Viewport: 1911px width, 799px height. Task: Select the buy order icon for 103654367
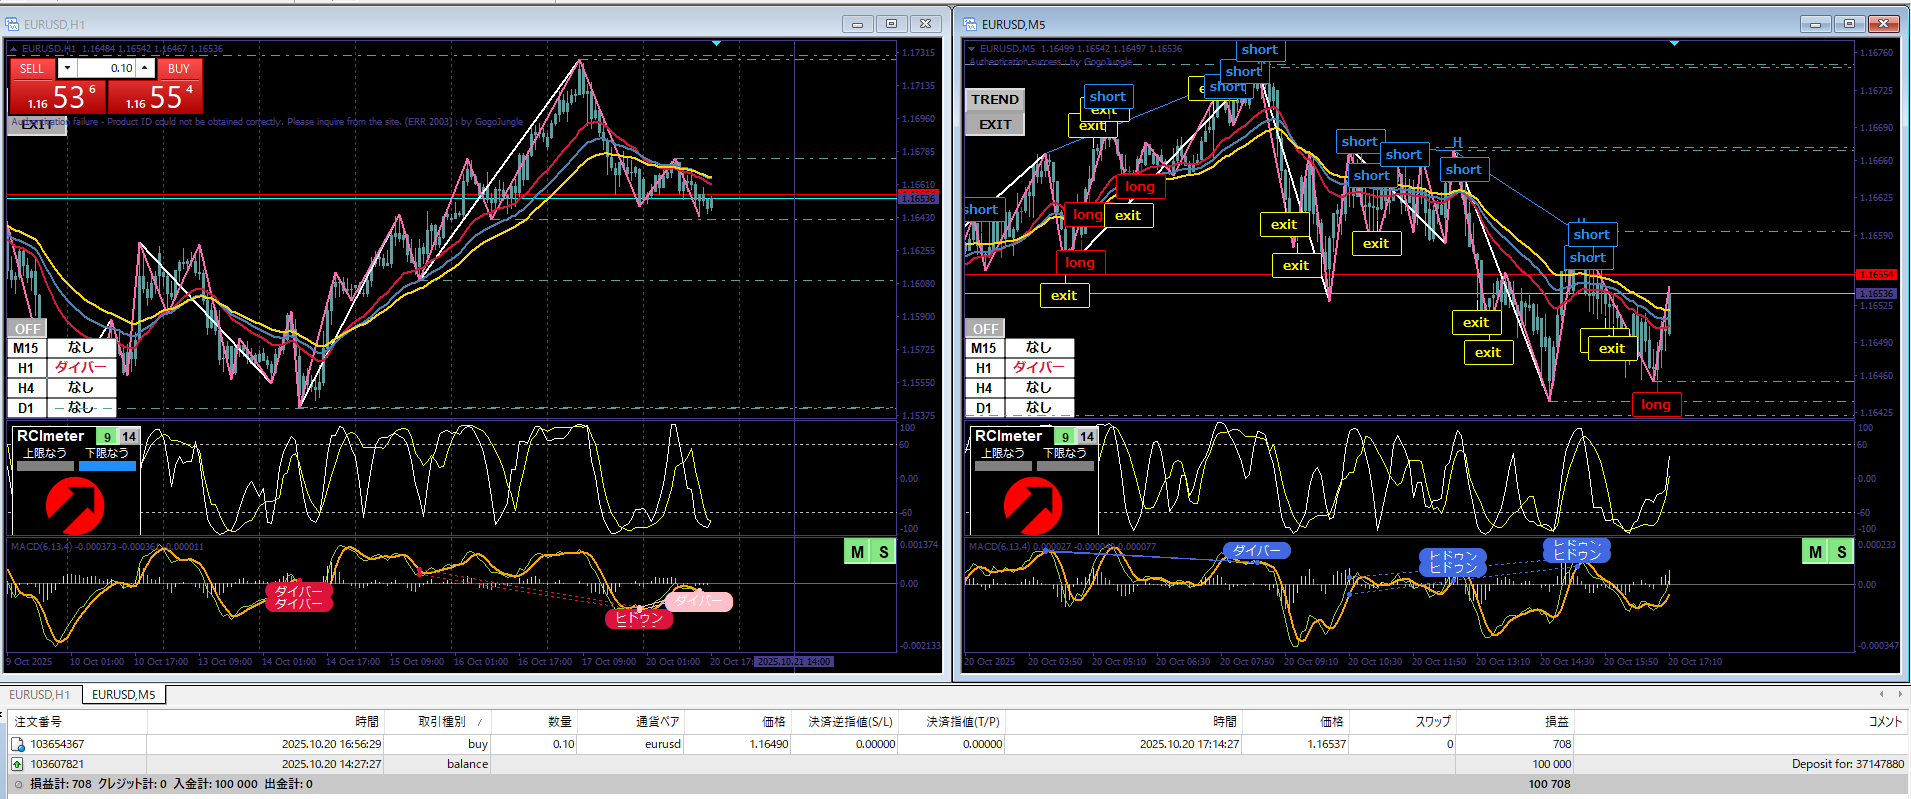coord(18,744)
